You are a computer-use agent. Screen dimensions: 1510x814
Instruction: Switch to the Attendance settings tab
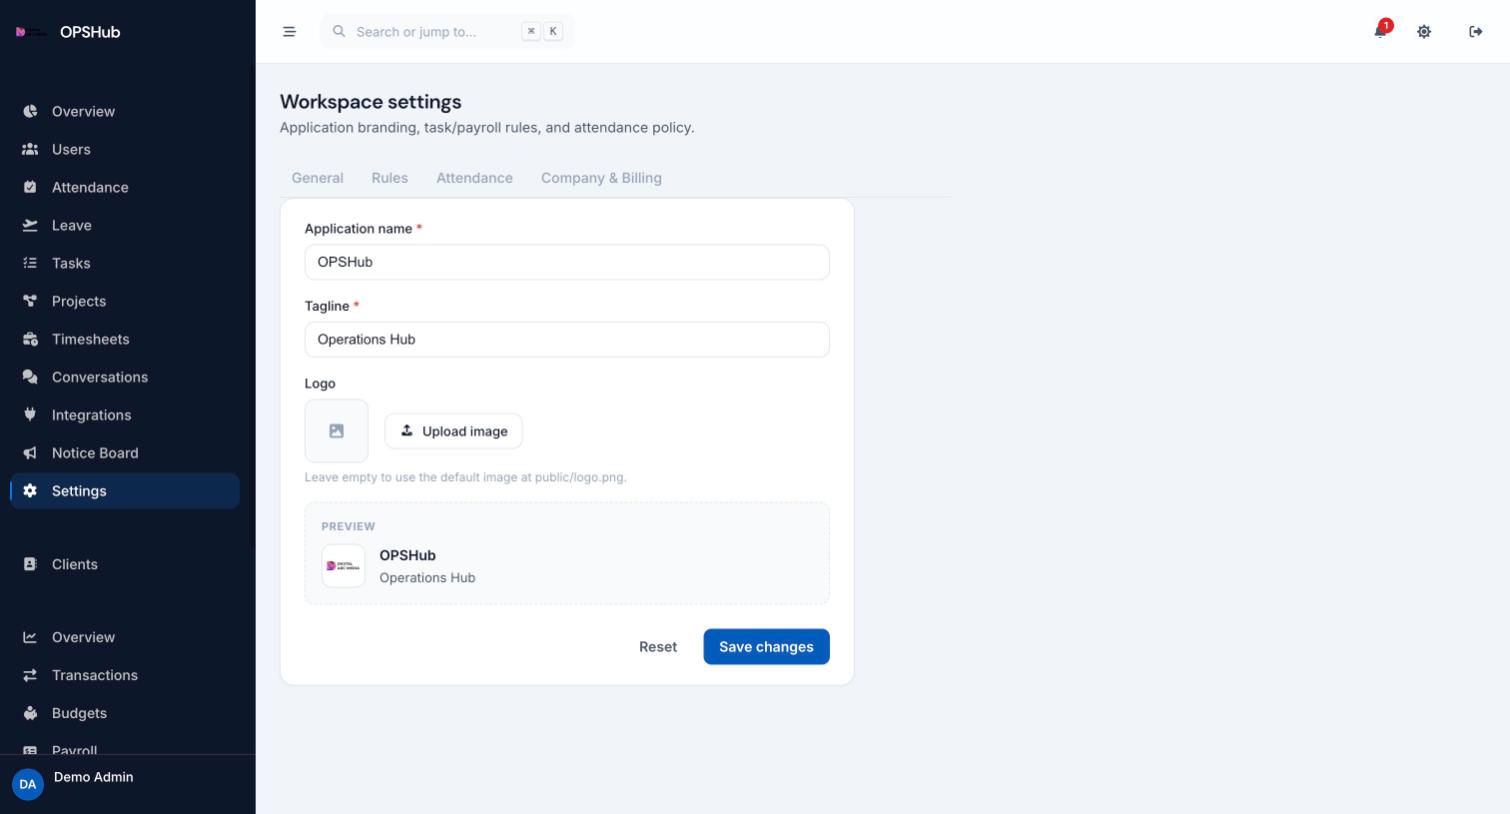click(474, 178)
